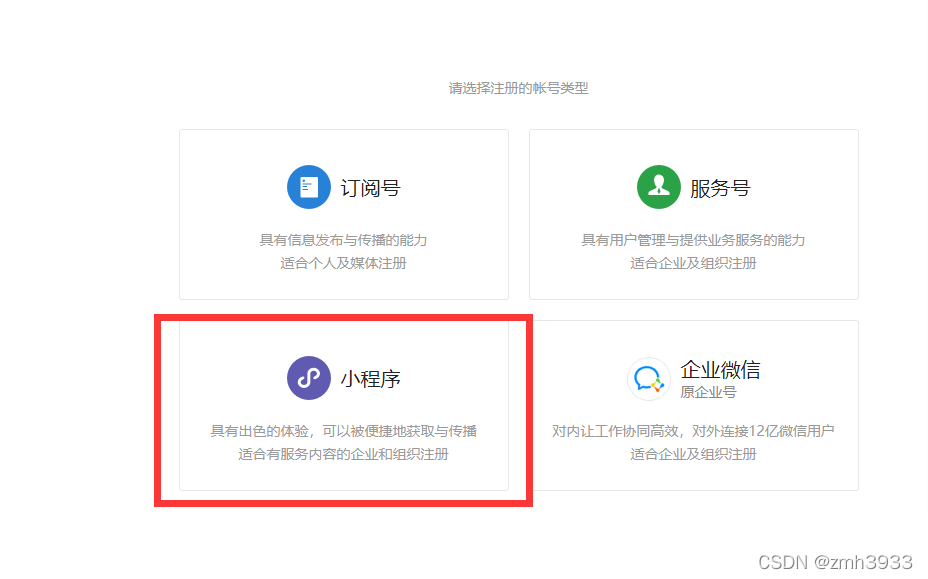Click 适合企业及组织注册 under 企业微信

693,455
